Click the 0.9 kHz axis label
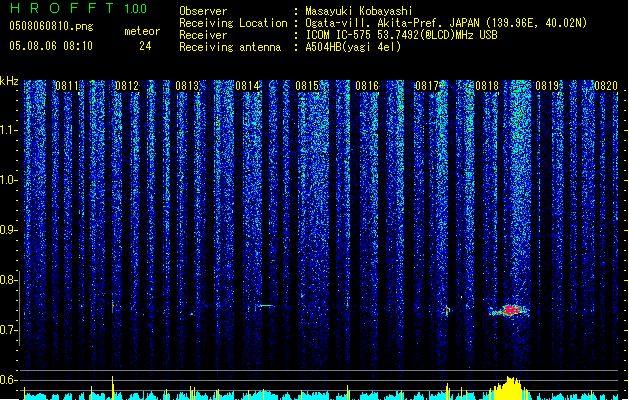This screenshot has height=400, width=629. (x=9, y=230)
